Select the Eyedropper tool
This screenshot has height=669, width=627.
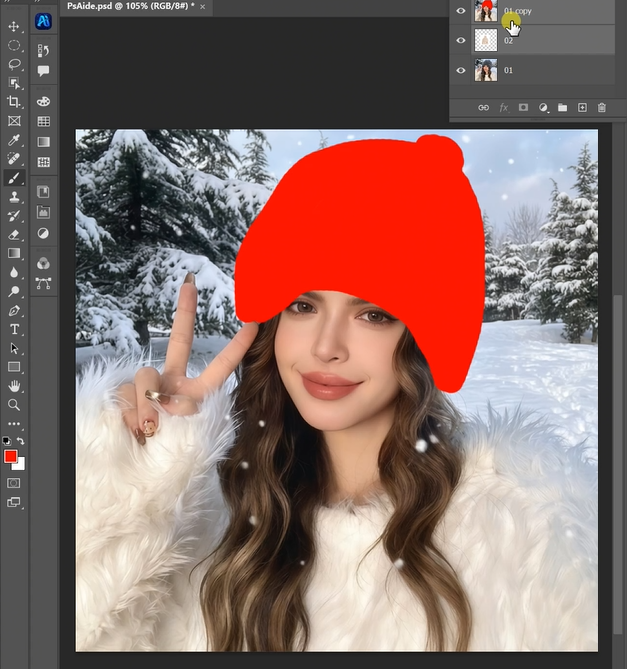tap(14, 140)
